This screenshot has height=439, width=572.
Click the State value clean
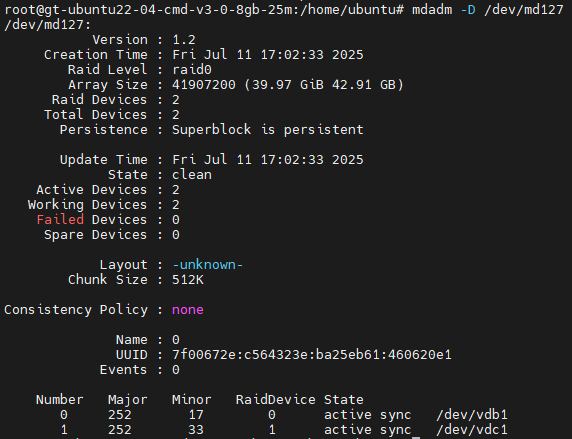click(x=192, y=175)
